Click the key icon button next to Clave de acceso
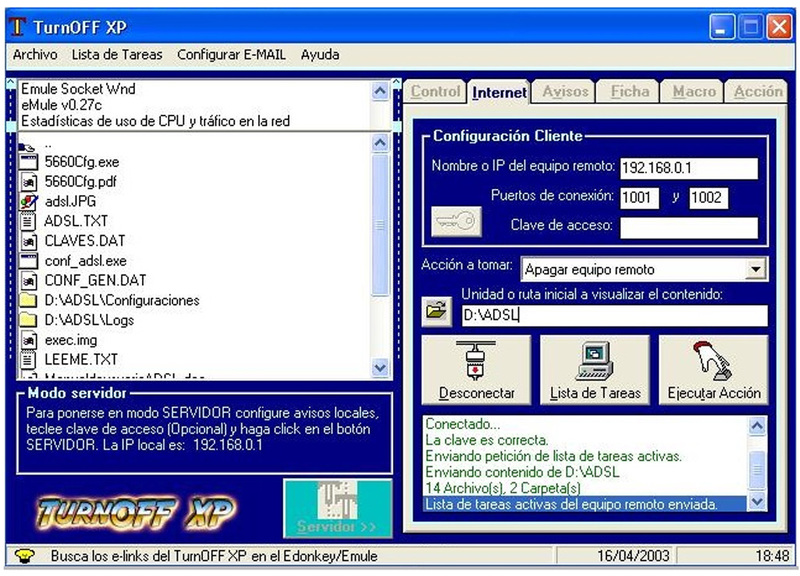800x576 pixels. pos(456,221)
